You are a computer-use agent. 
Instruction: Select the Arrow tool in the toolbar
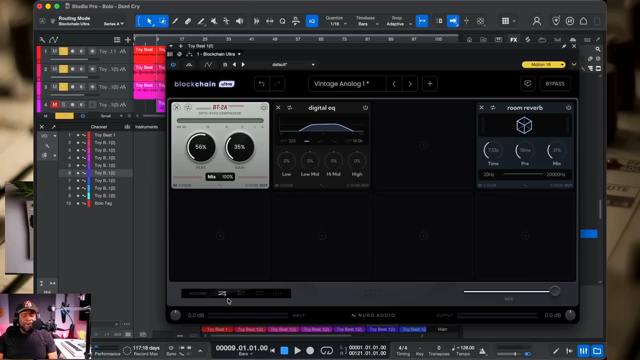pos(149,21)
